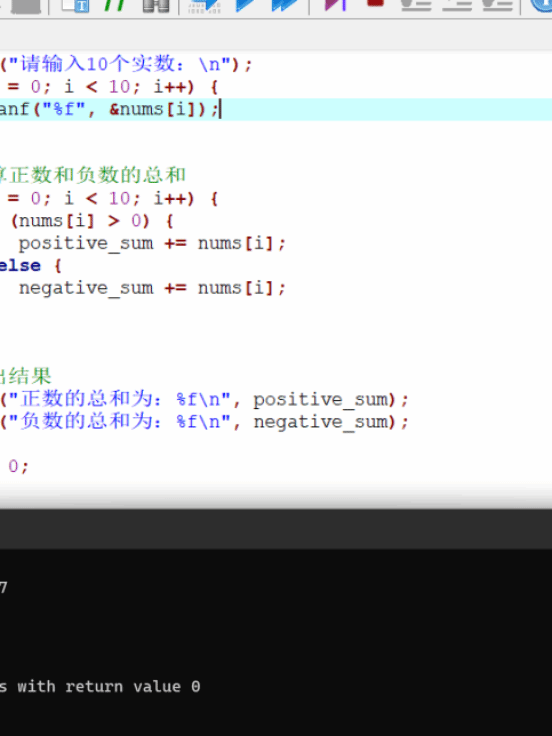Click the else keyword in the code
This screenshot has width=552, height=736.
(x=20, y=266)
